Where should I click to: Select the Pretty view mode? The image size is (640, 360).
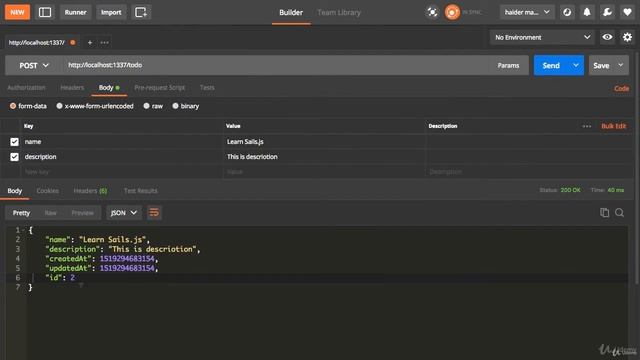[x=21, y=213]
